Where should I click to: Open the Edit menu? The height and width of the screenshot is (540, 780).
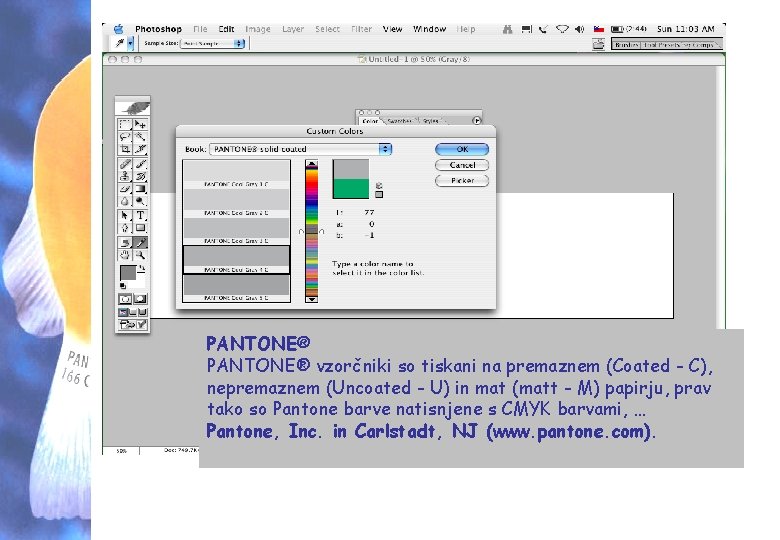click(x=226, y=29)
